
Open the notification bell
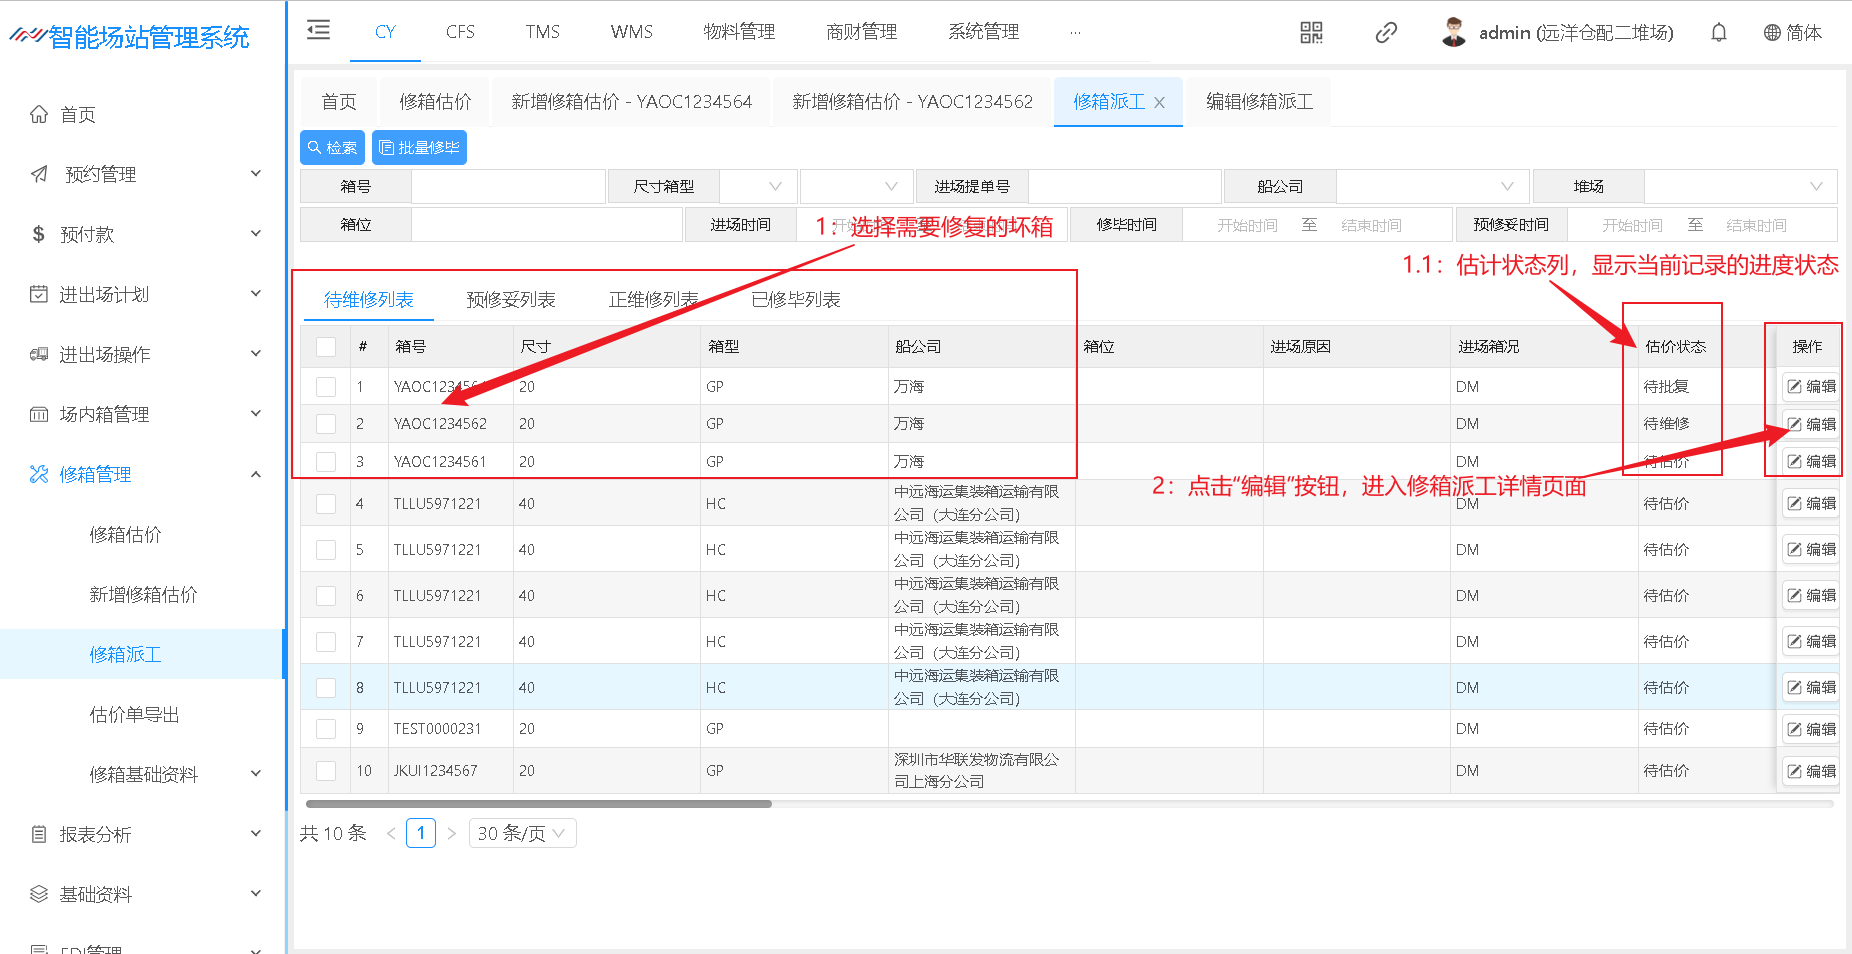1718,33
